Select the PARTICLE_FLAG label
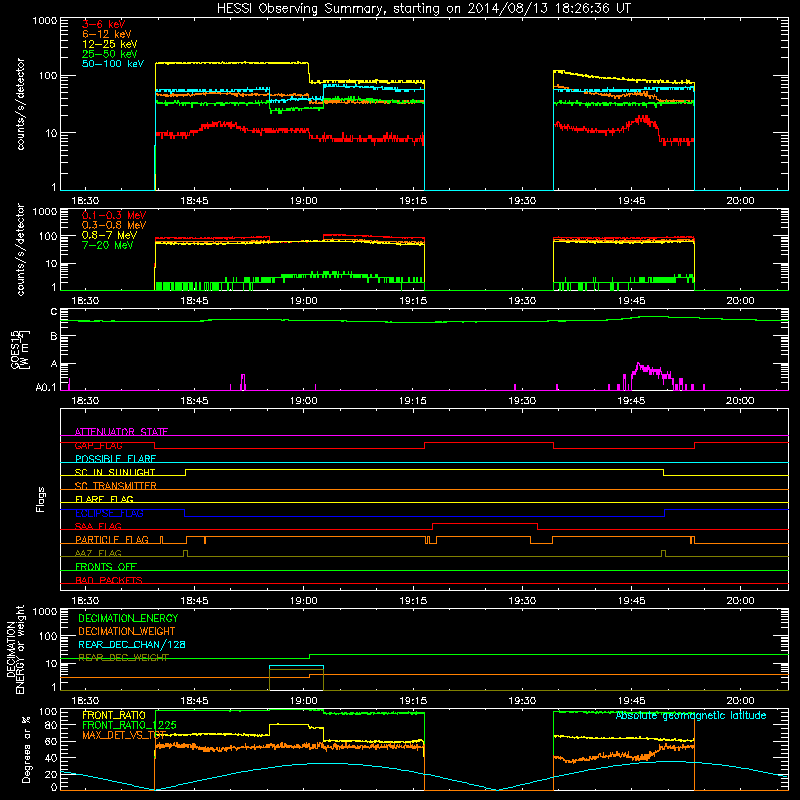 112,540
